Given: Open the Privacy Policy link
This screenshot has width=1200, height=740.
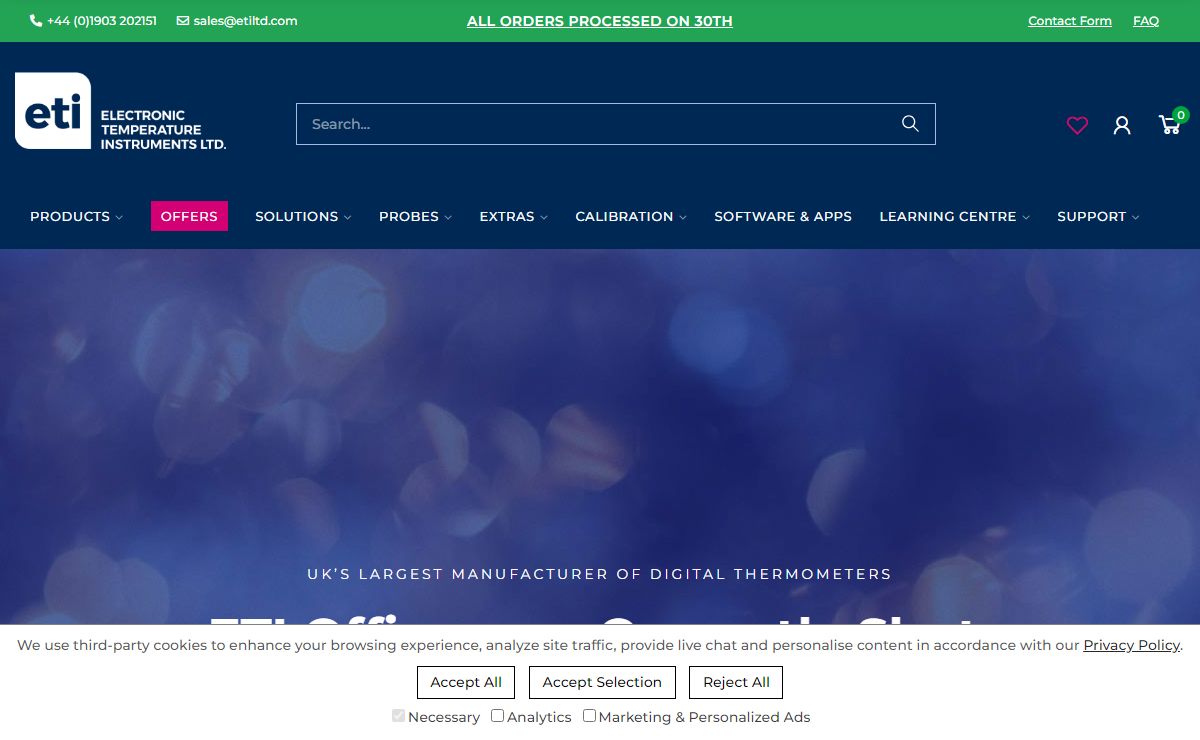Looking at the screenshot, I should (x=1131, y=645).
